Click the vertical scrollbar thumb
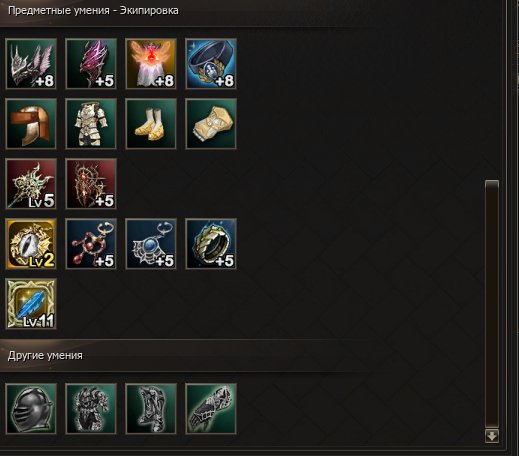 (x=492, y=304)
